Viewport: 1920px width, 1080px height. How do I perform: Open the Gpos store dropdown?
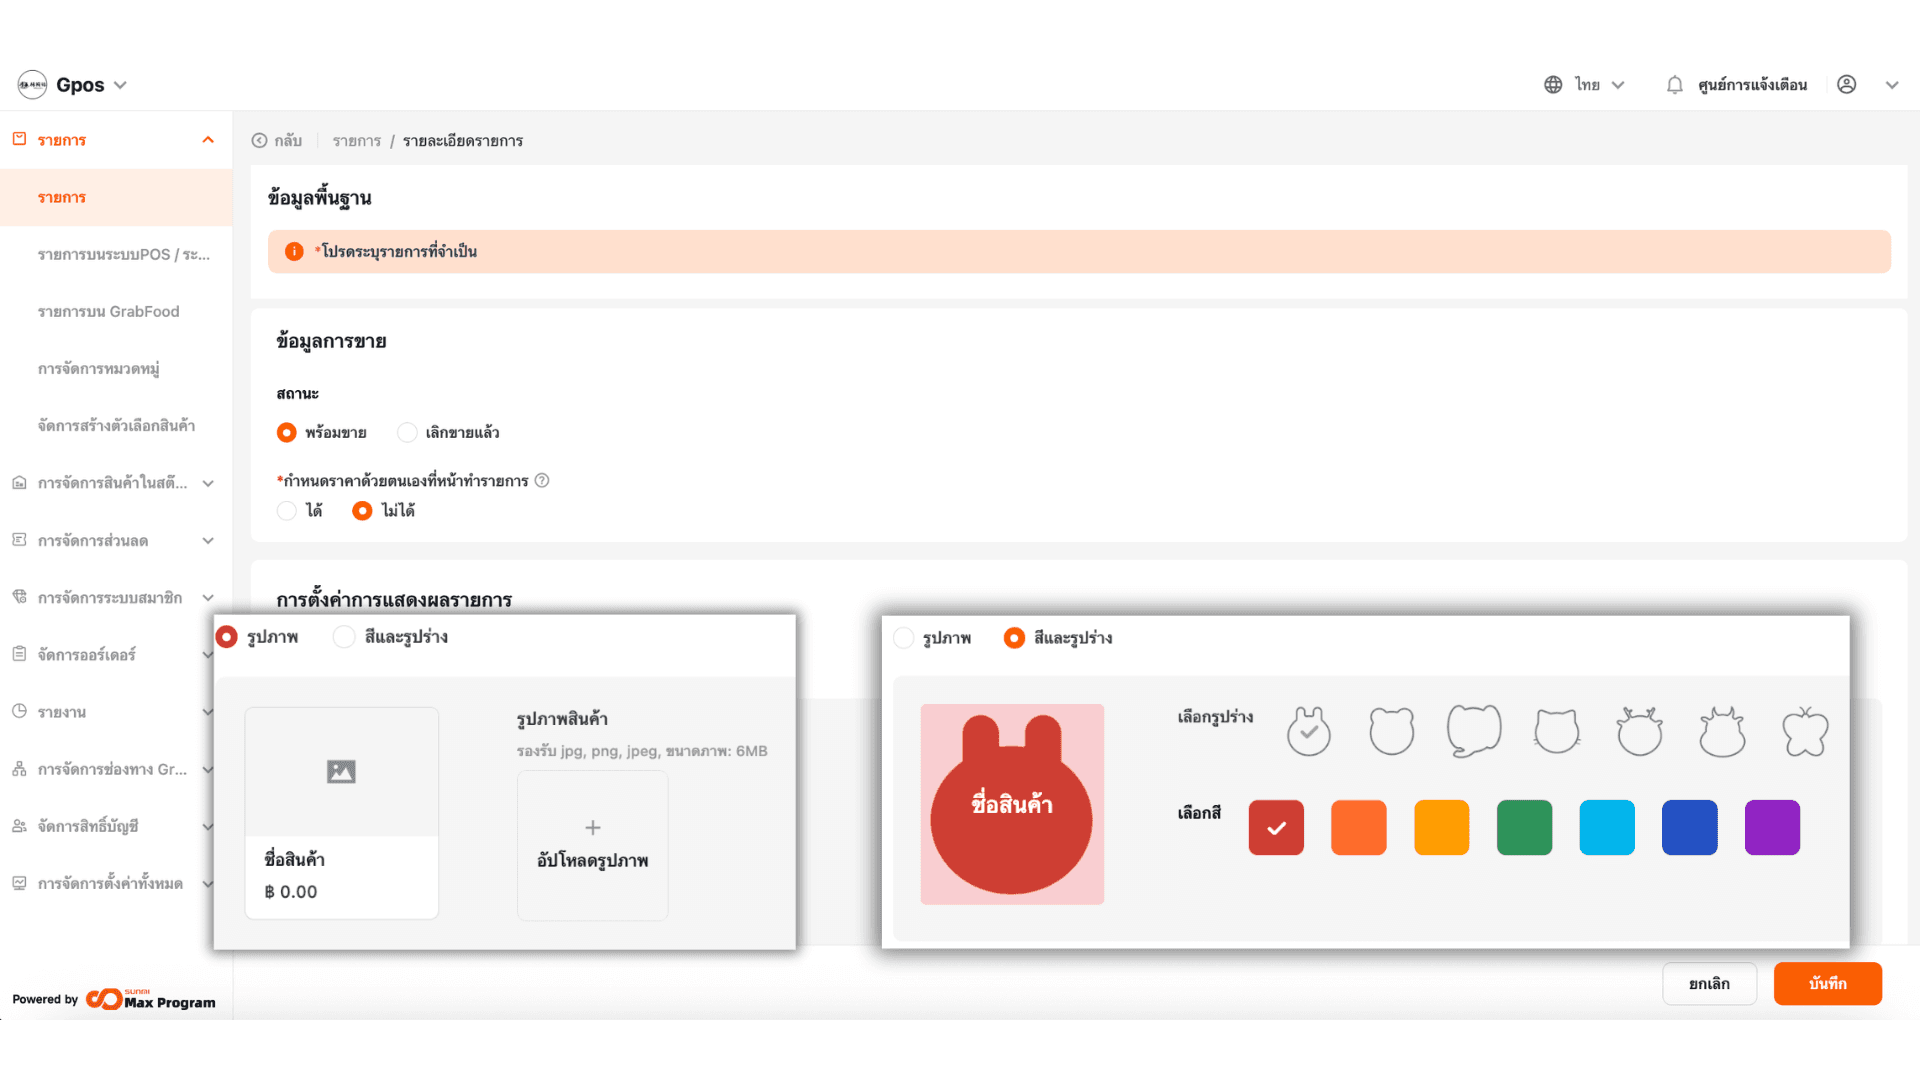click(x=120, y=85)
